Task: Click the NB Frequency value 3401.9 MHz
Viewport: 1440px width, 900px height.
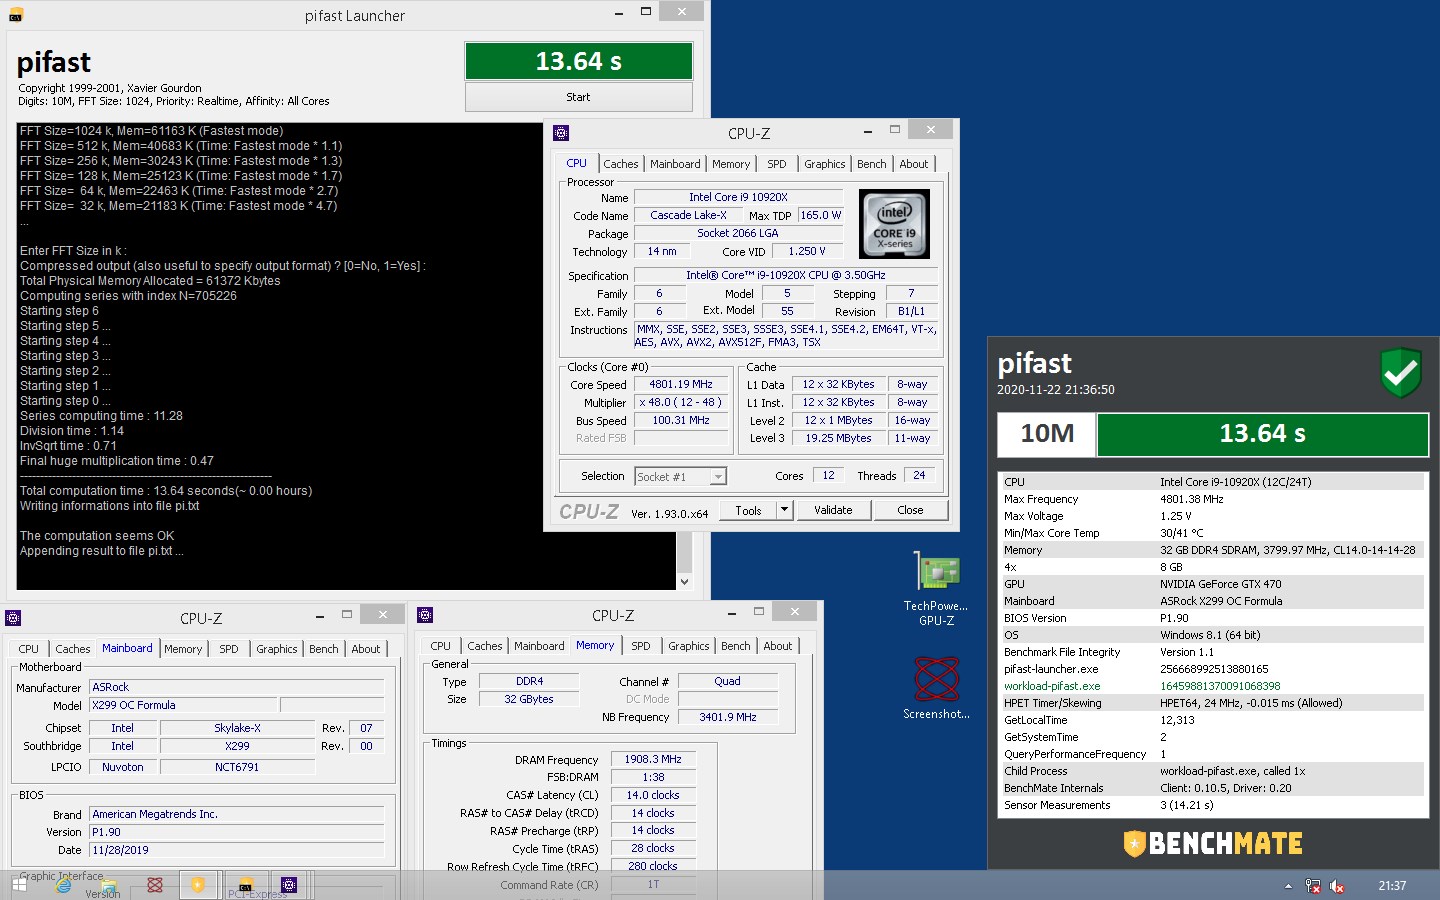Action: (x=728, y=717)
